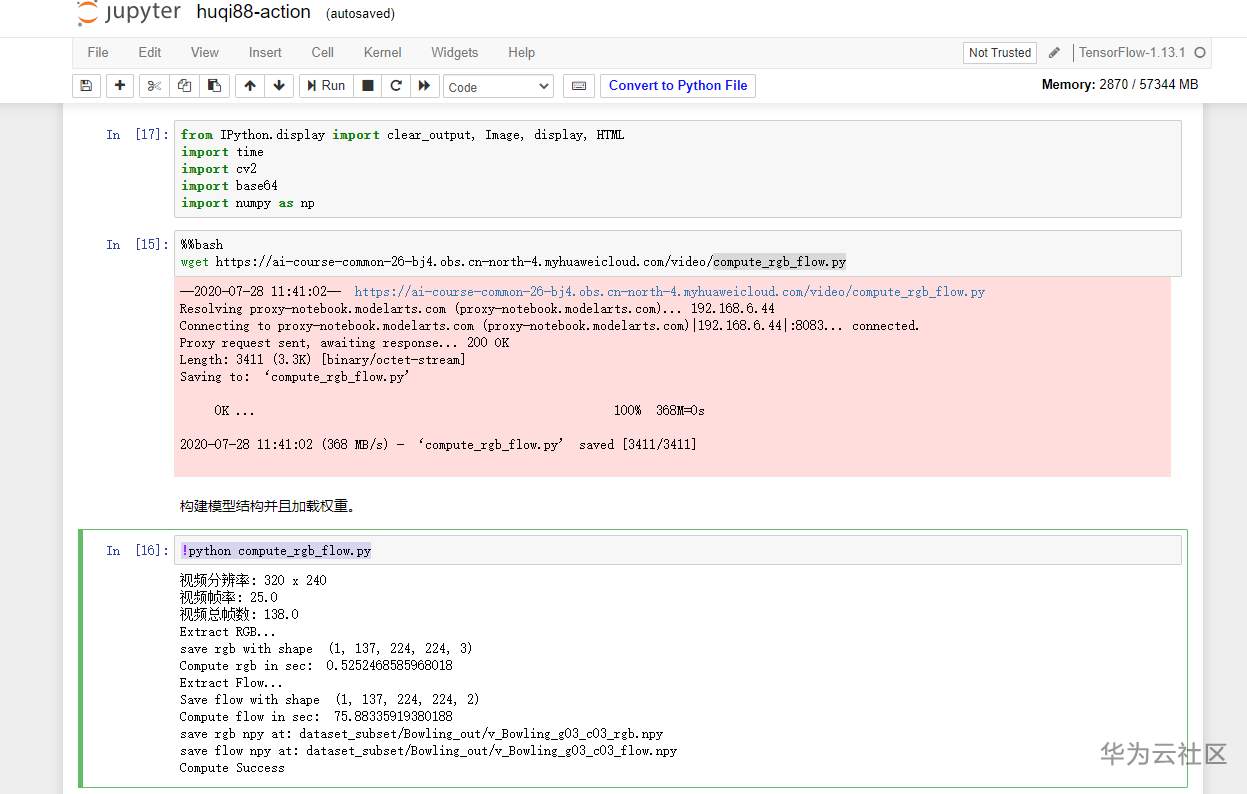Viewport: 1247px width, 794px height.
Task: Open the cell type Code dropdown
Action: (498, 87)
